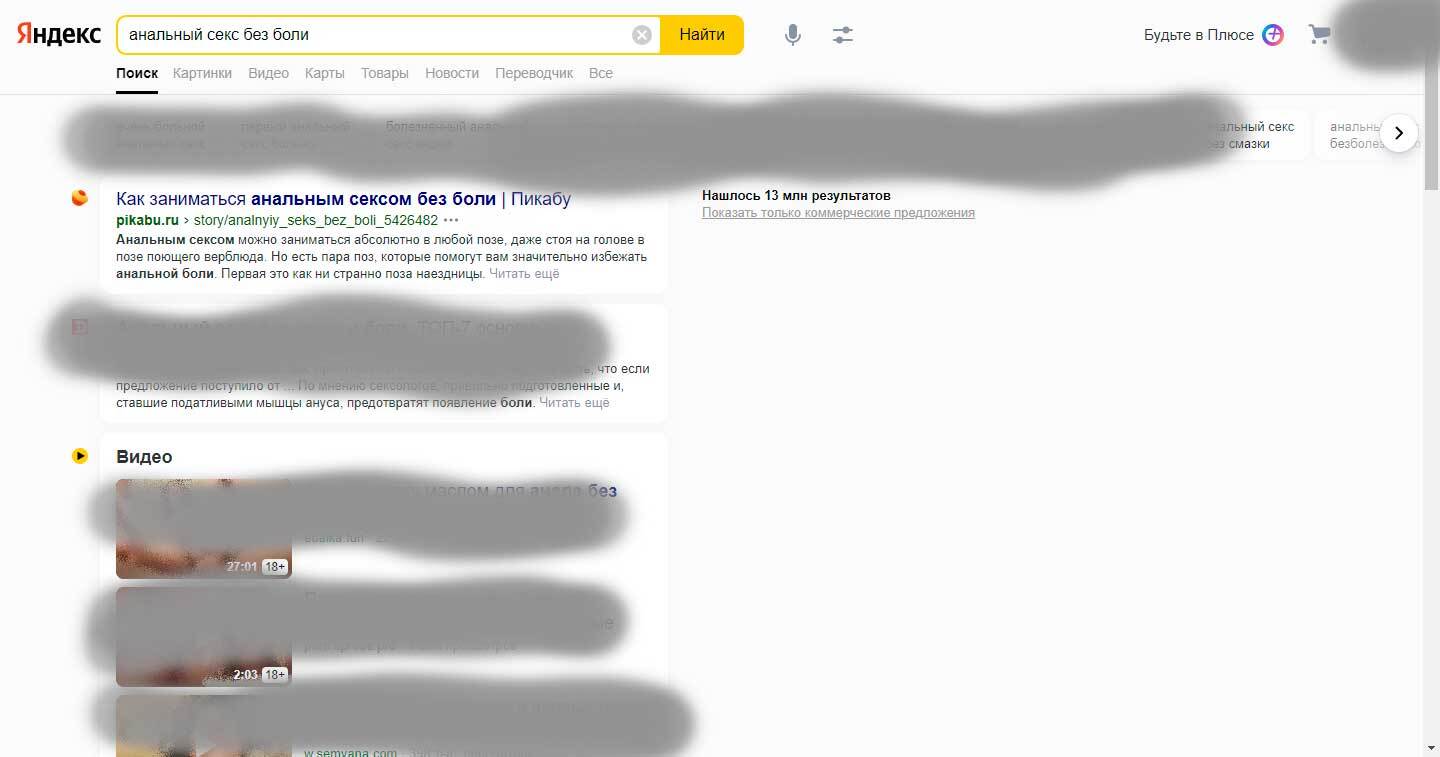The height and width of the screenshot is (757, 1440).
Task: Activate voice search microphone icon
Action: 793,35
